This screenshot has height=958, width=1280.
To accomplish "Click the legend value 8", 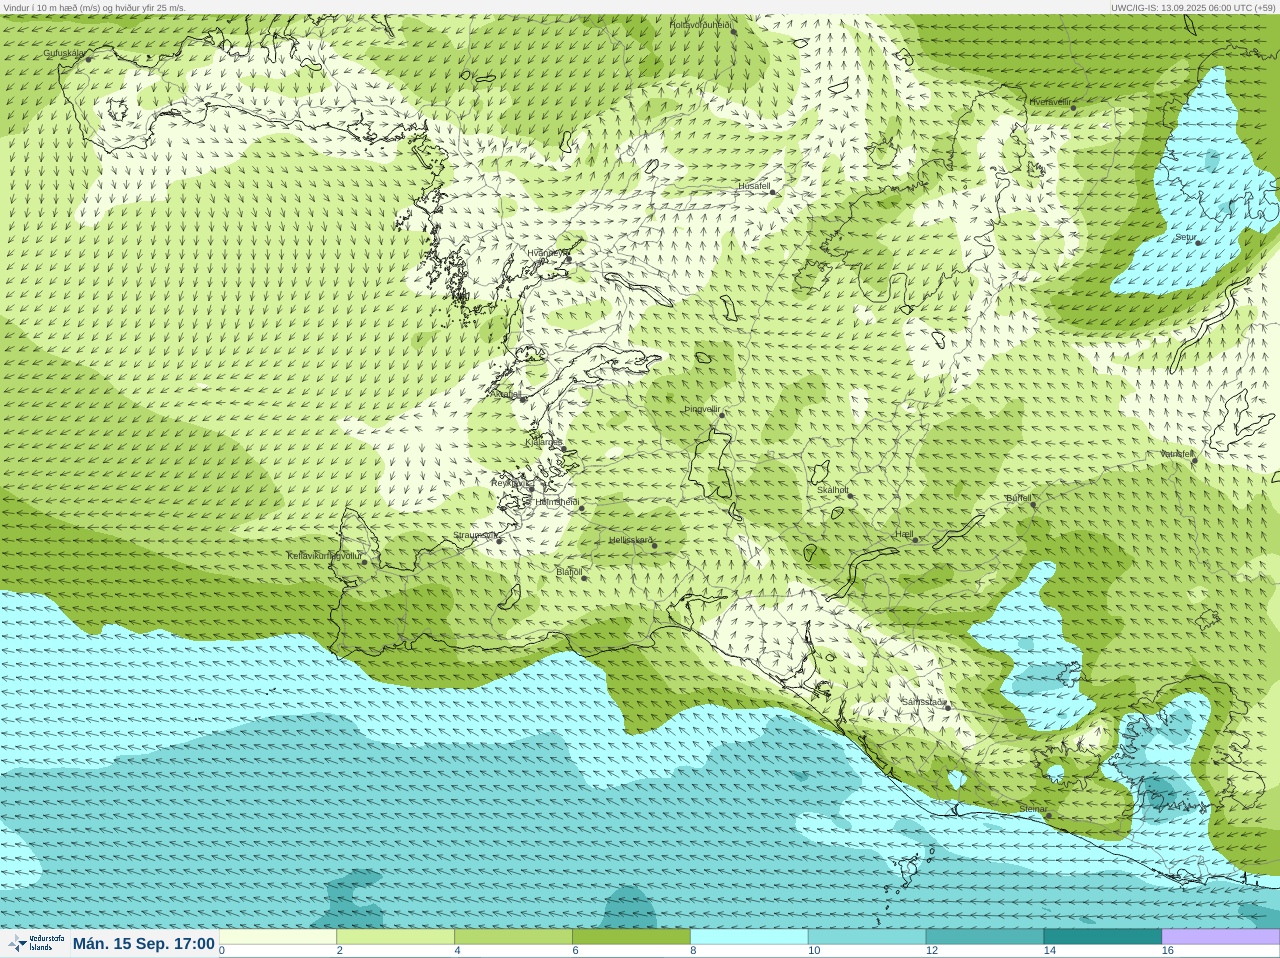I will [x=693, y=951].
